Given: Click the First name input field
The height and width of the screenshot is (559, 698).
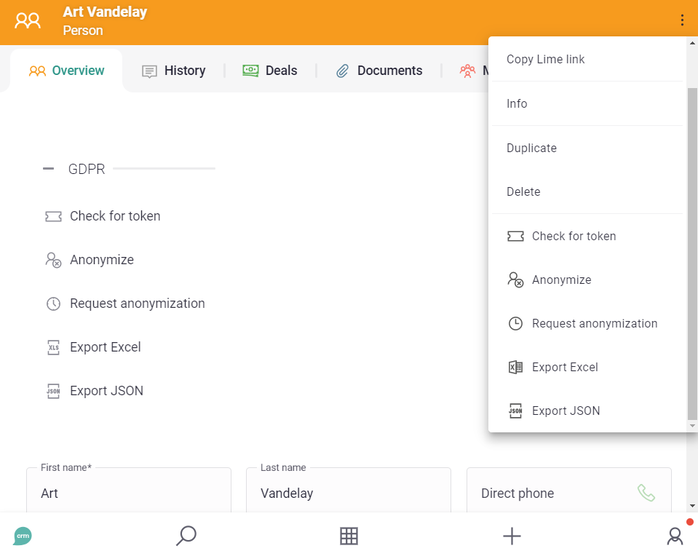Looking at the screenshot, I should point(130,494).
